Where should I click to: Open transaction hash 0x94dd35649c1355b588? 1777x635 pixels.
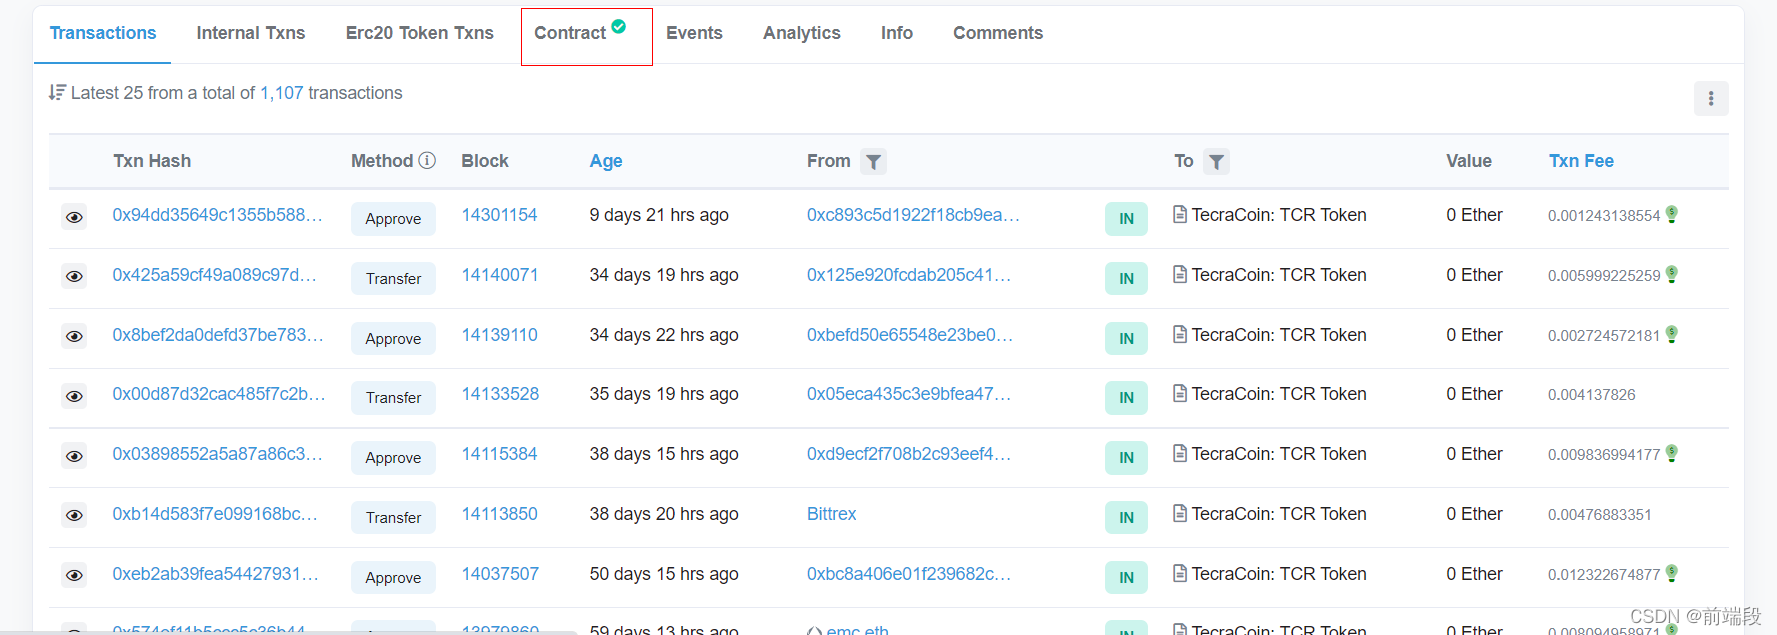218,215
